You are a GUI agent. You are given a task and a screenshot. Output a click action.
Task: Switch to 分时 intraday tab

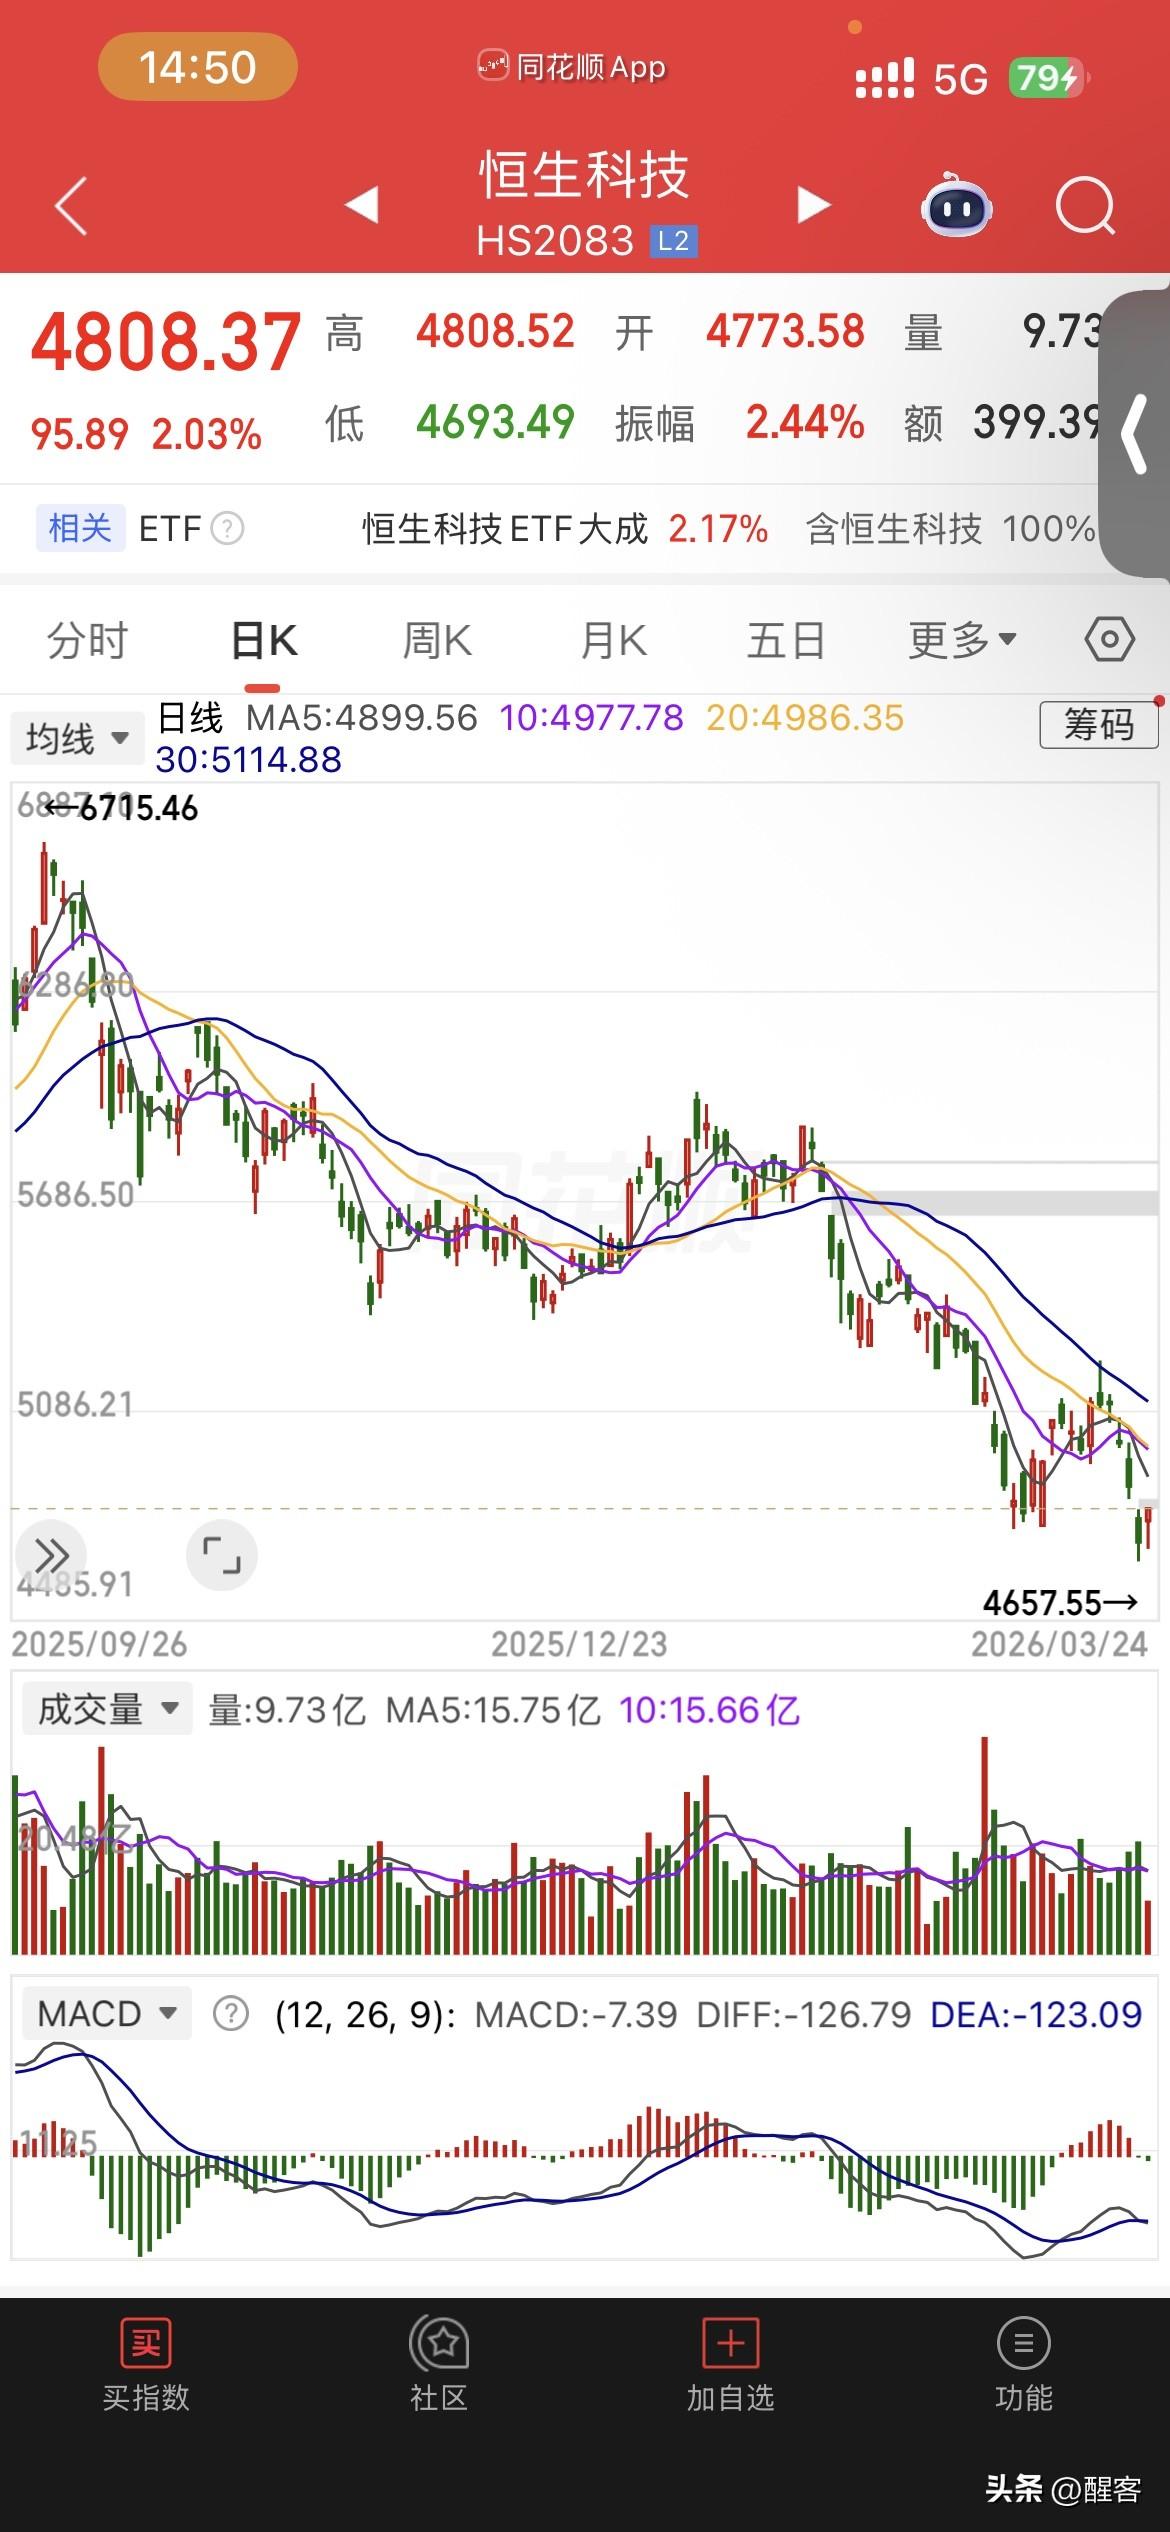tap(88, 641)
